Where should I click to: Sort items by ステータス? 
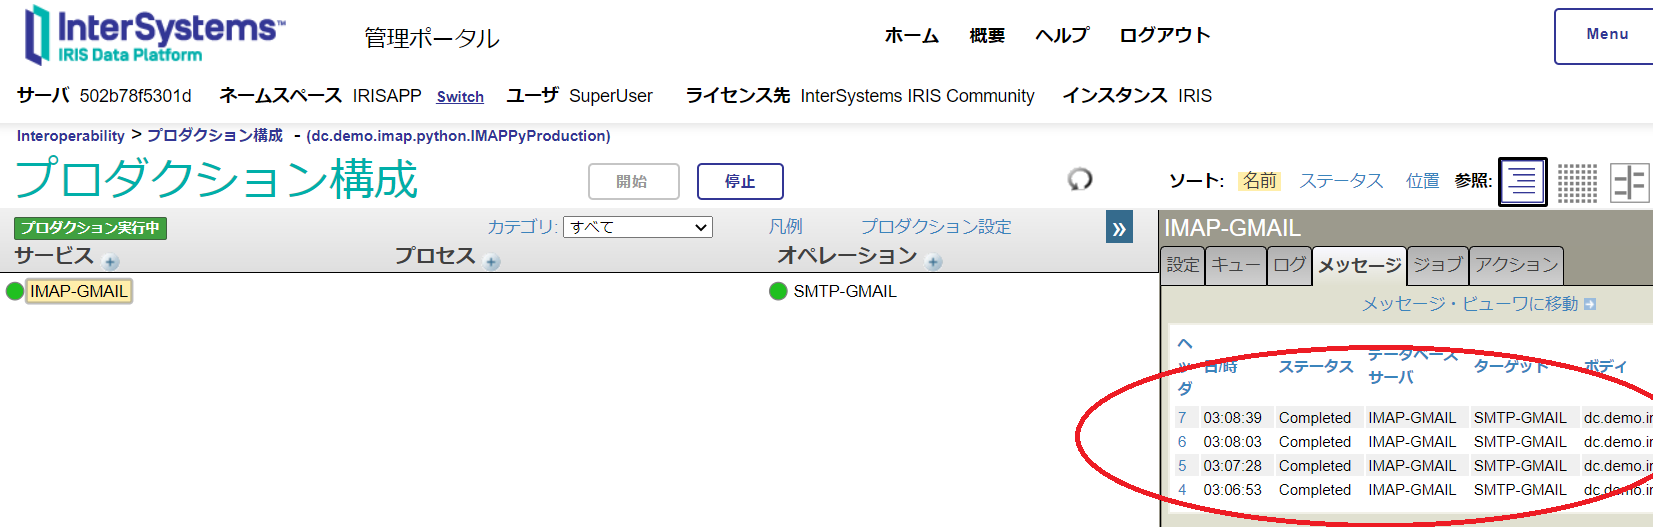click(1341, 181)
